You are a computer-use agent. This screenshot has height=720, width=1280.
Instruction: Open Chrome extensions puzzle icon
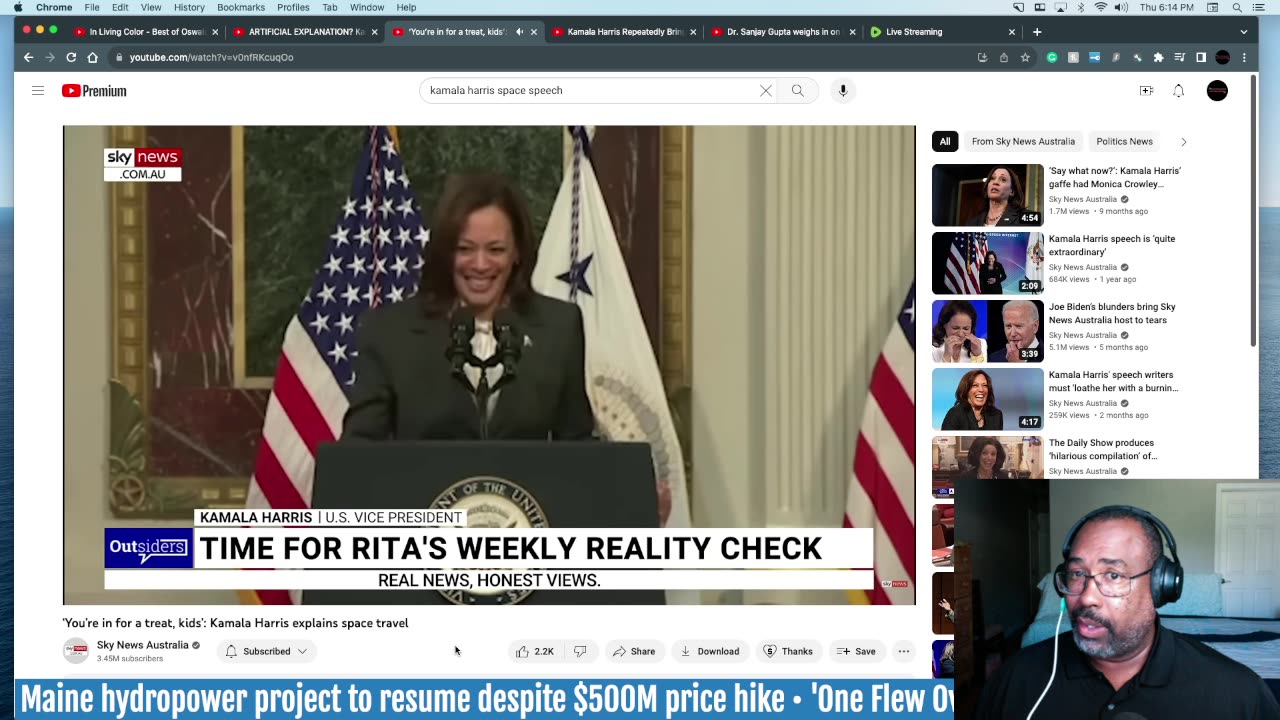(1158, 58)
